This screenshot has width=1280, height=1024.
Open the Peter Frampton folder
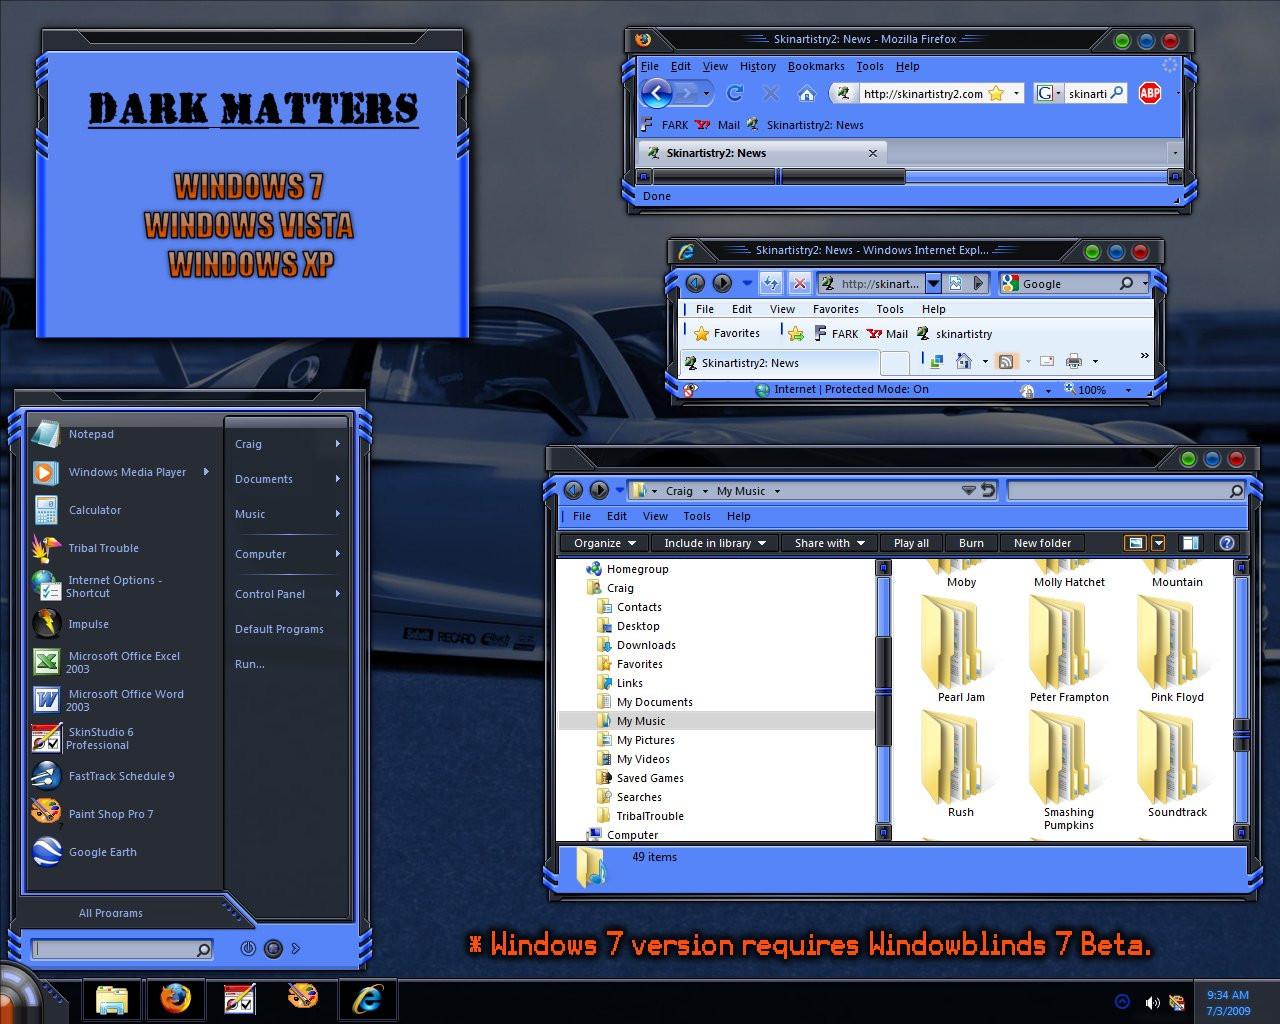point(1069,650)
